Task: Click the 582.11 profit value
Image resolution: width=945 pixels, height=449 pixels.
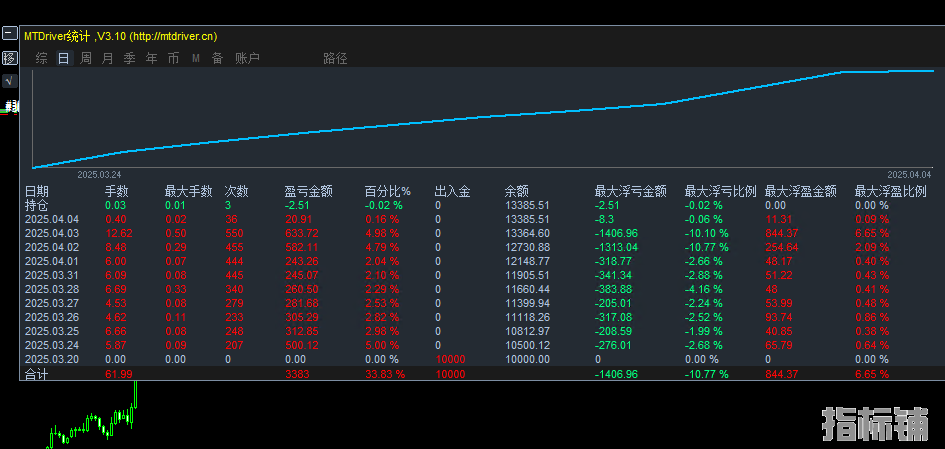Action: click(x=301, y=247)
